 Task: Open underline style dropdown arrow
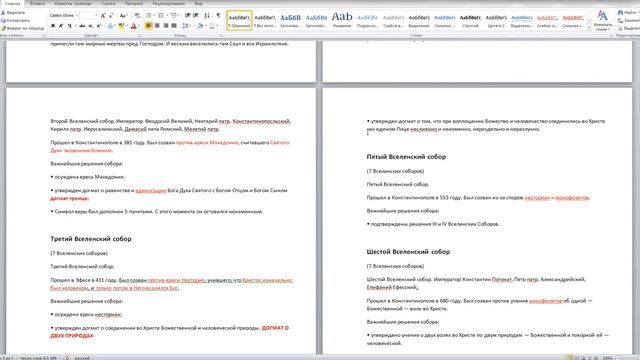point(76,26)
